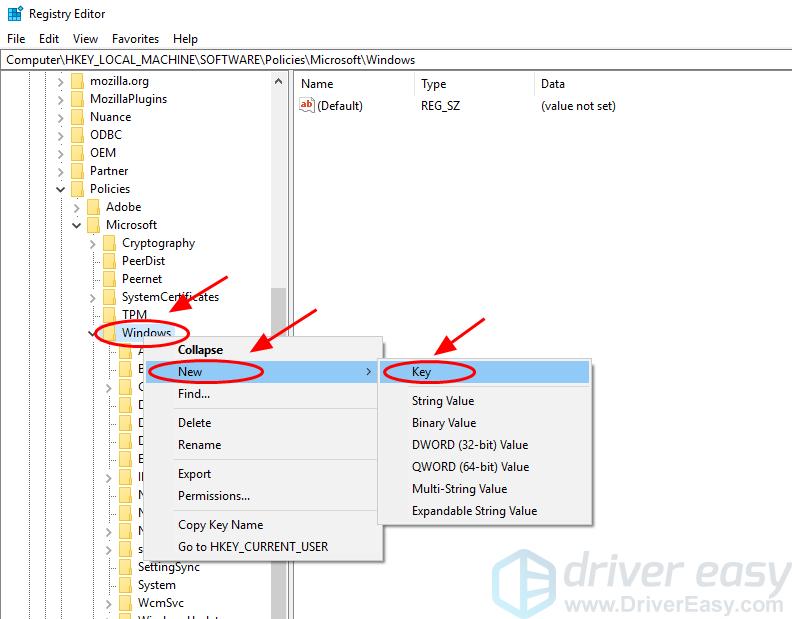Expand the OEM key
The height and width of the screenshot is (619, 792).
click(61, 154)
